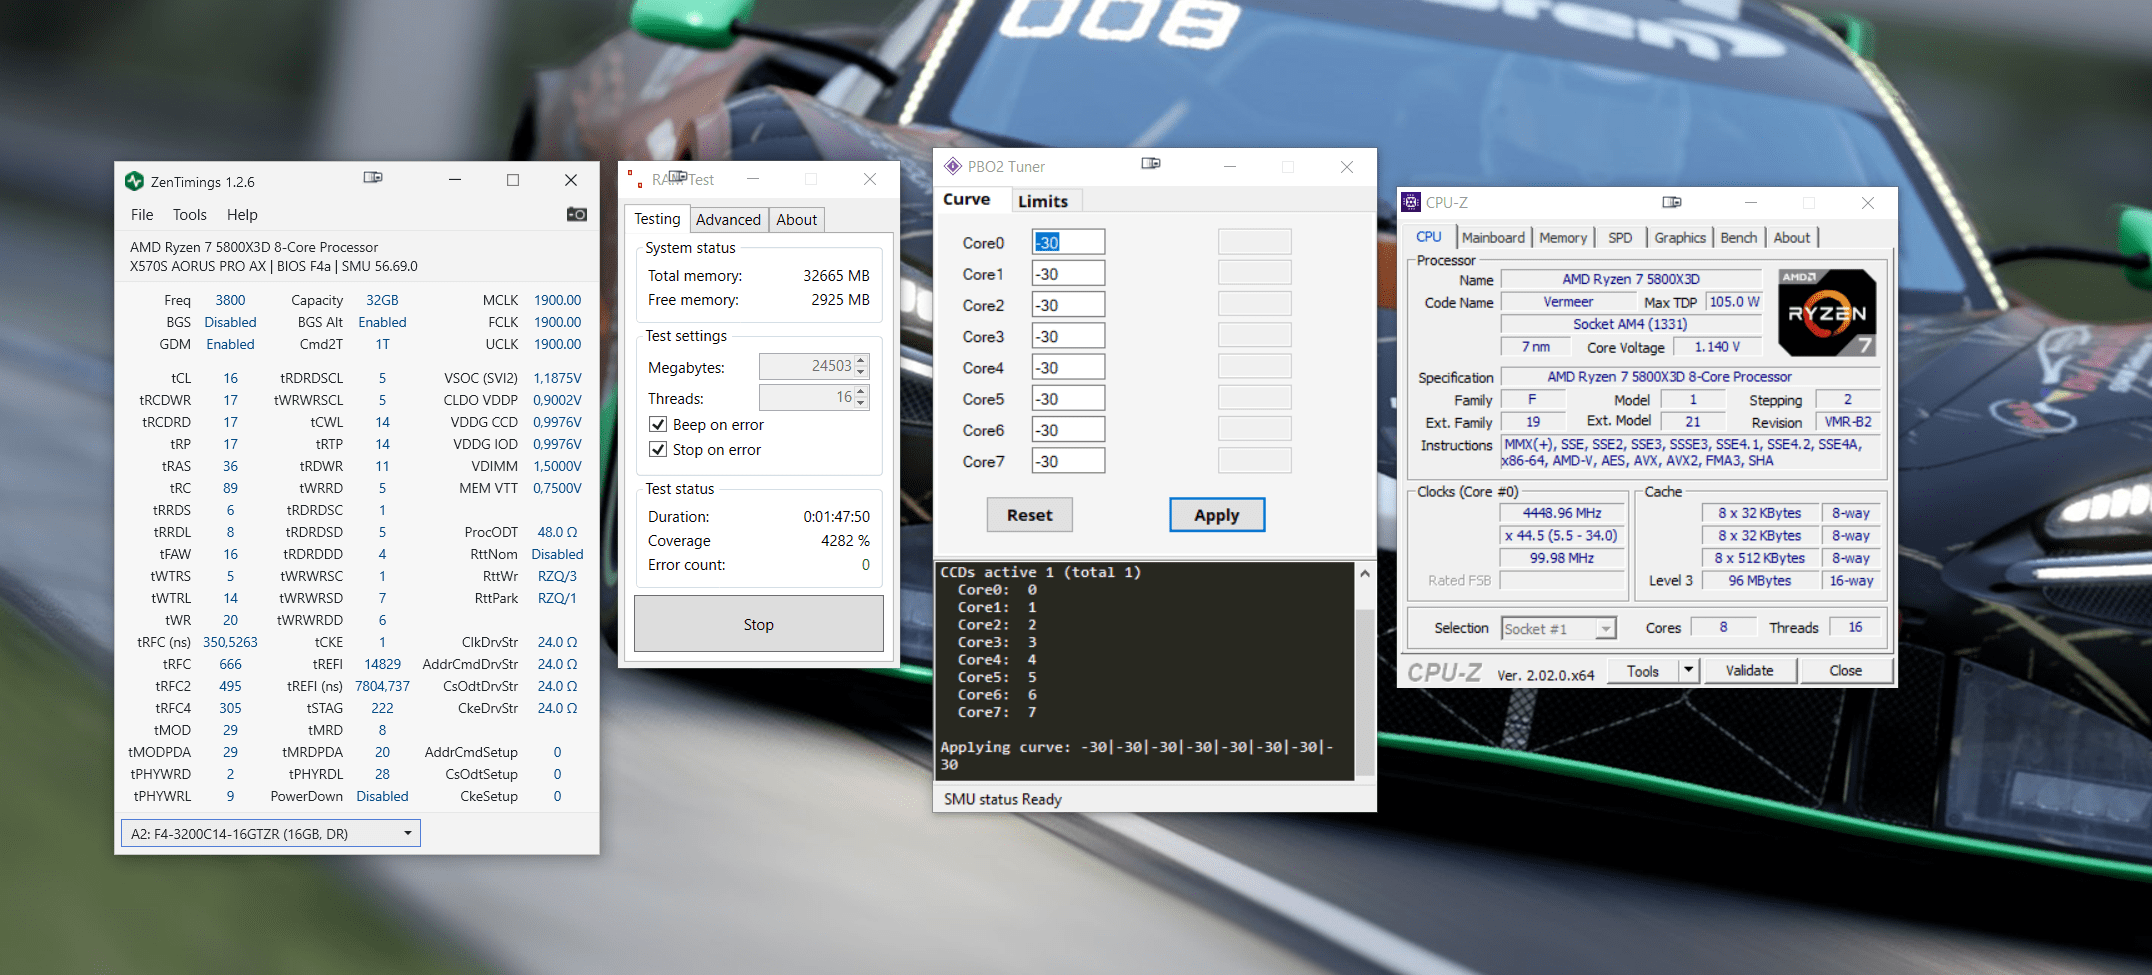Open the CPU-Z Mainboard tab
The image size is (2152, 975).
pos(1493,238)
